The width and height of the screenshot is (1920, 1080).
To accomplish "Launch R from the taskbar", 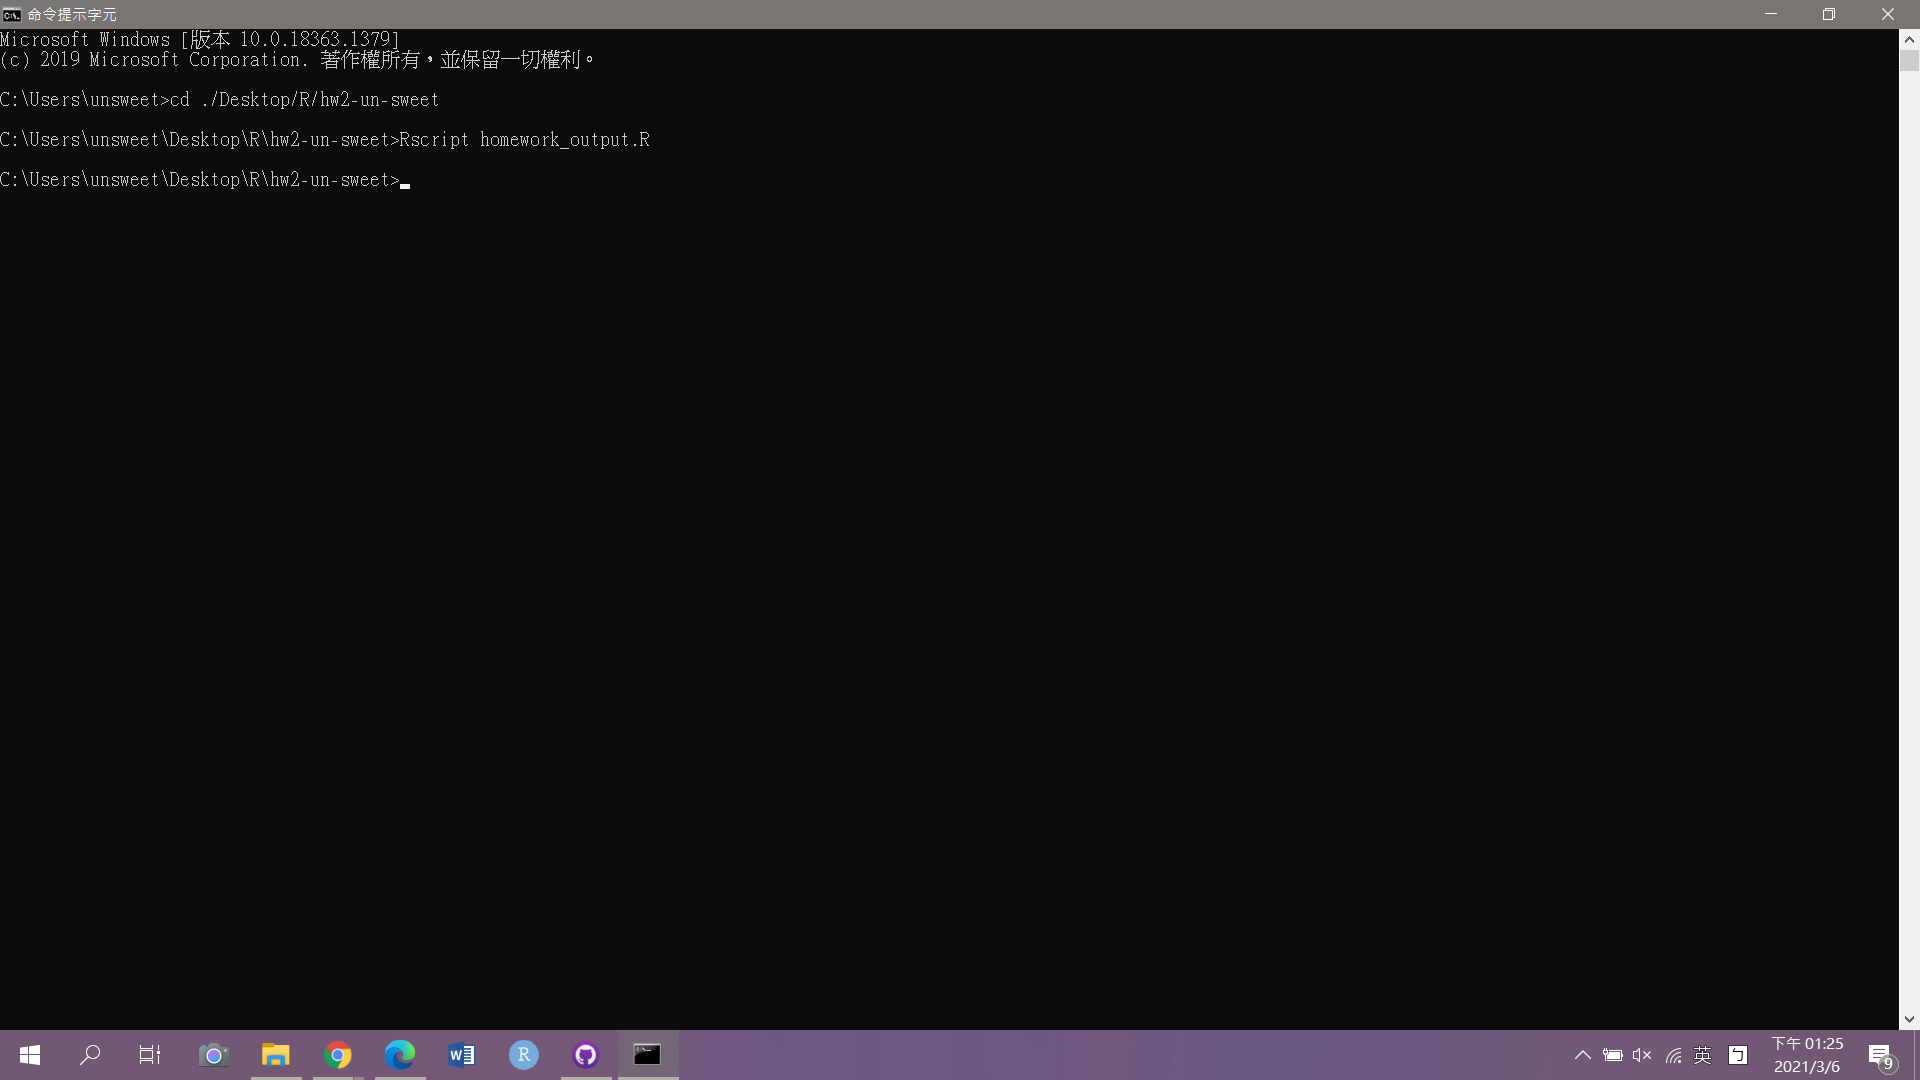I will tap(523, 1055).
